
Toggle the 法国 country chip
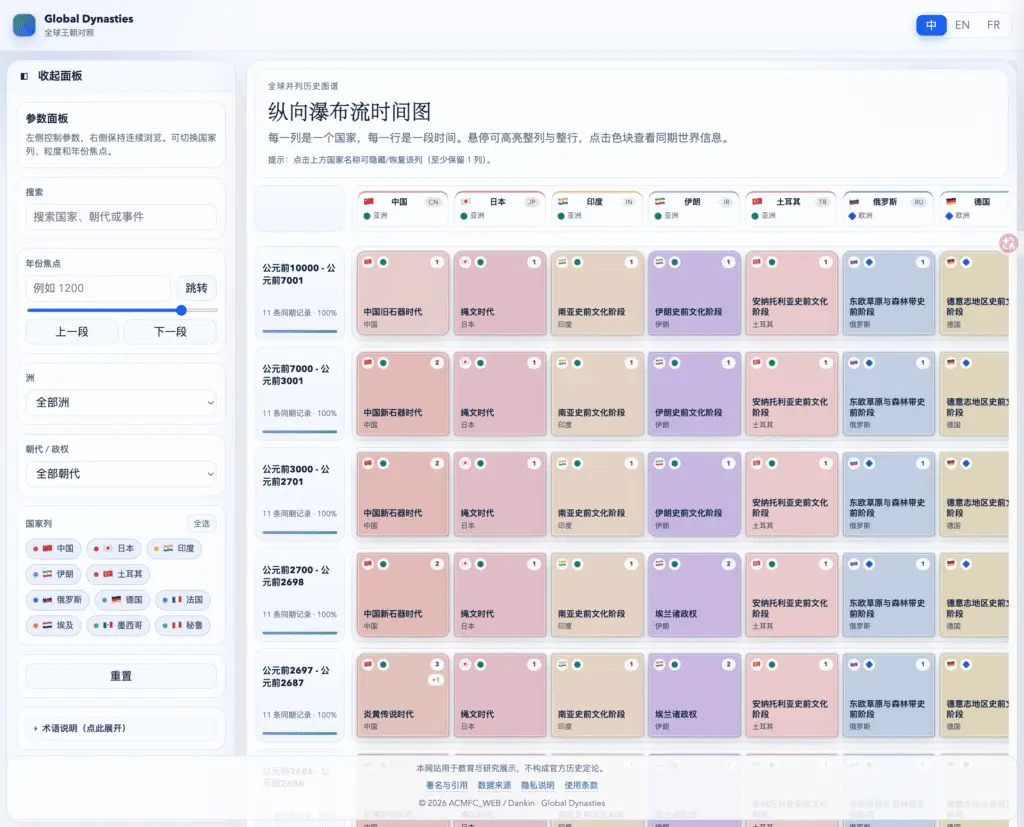pos(187,600)
